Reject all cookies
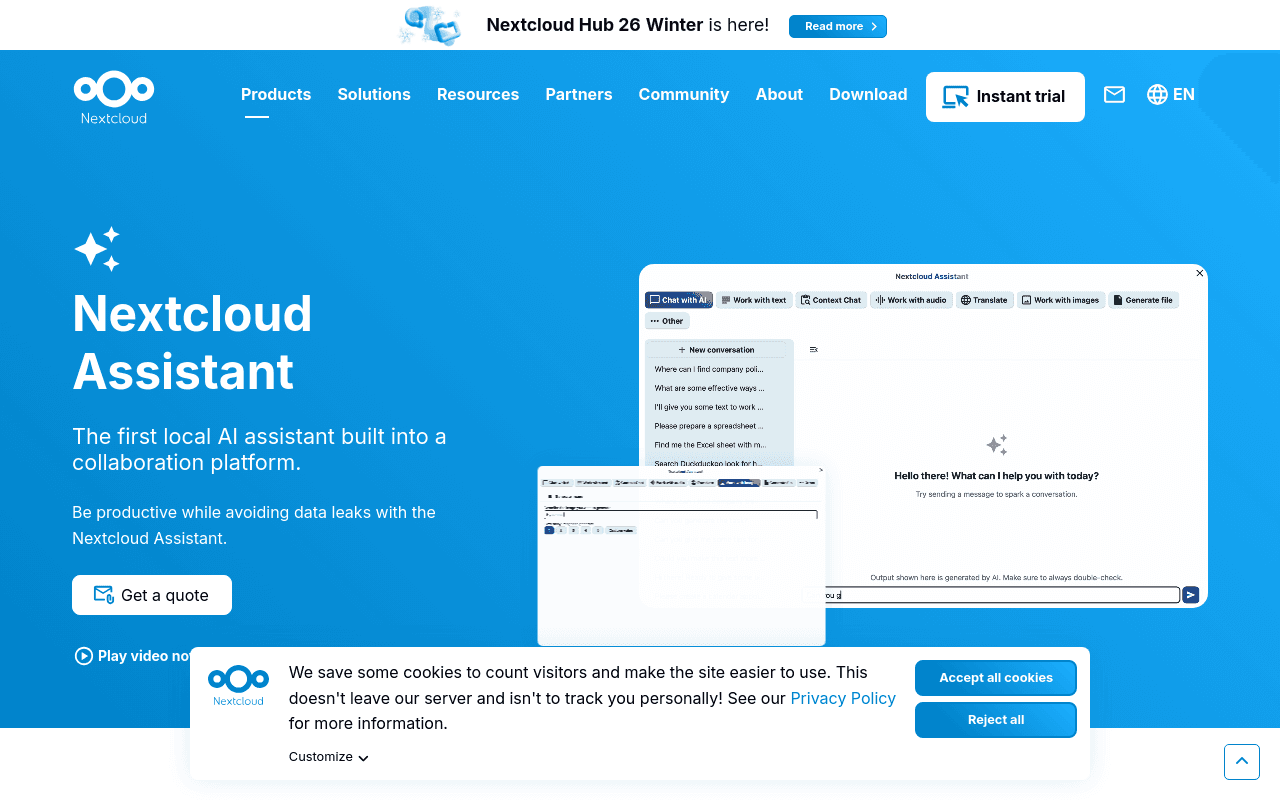Viewport: 1280px width, 800px height. tap(996, 720)
